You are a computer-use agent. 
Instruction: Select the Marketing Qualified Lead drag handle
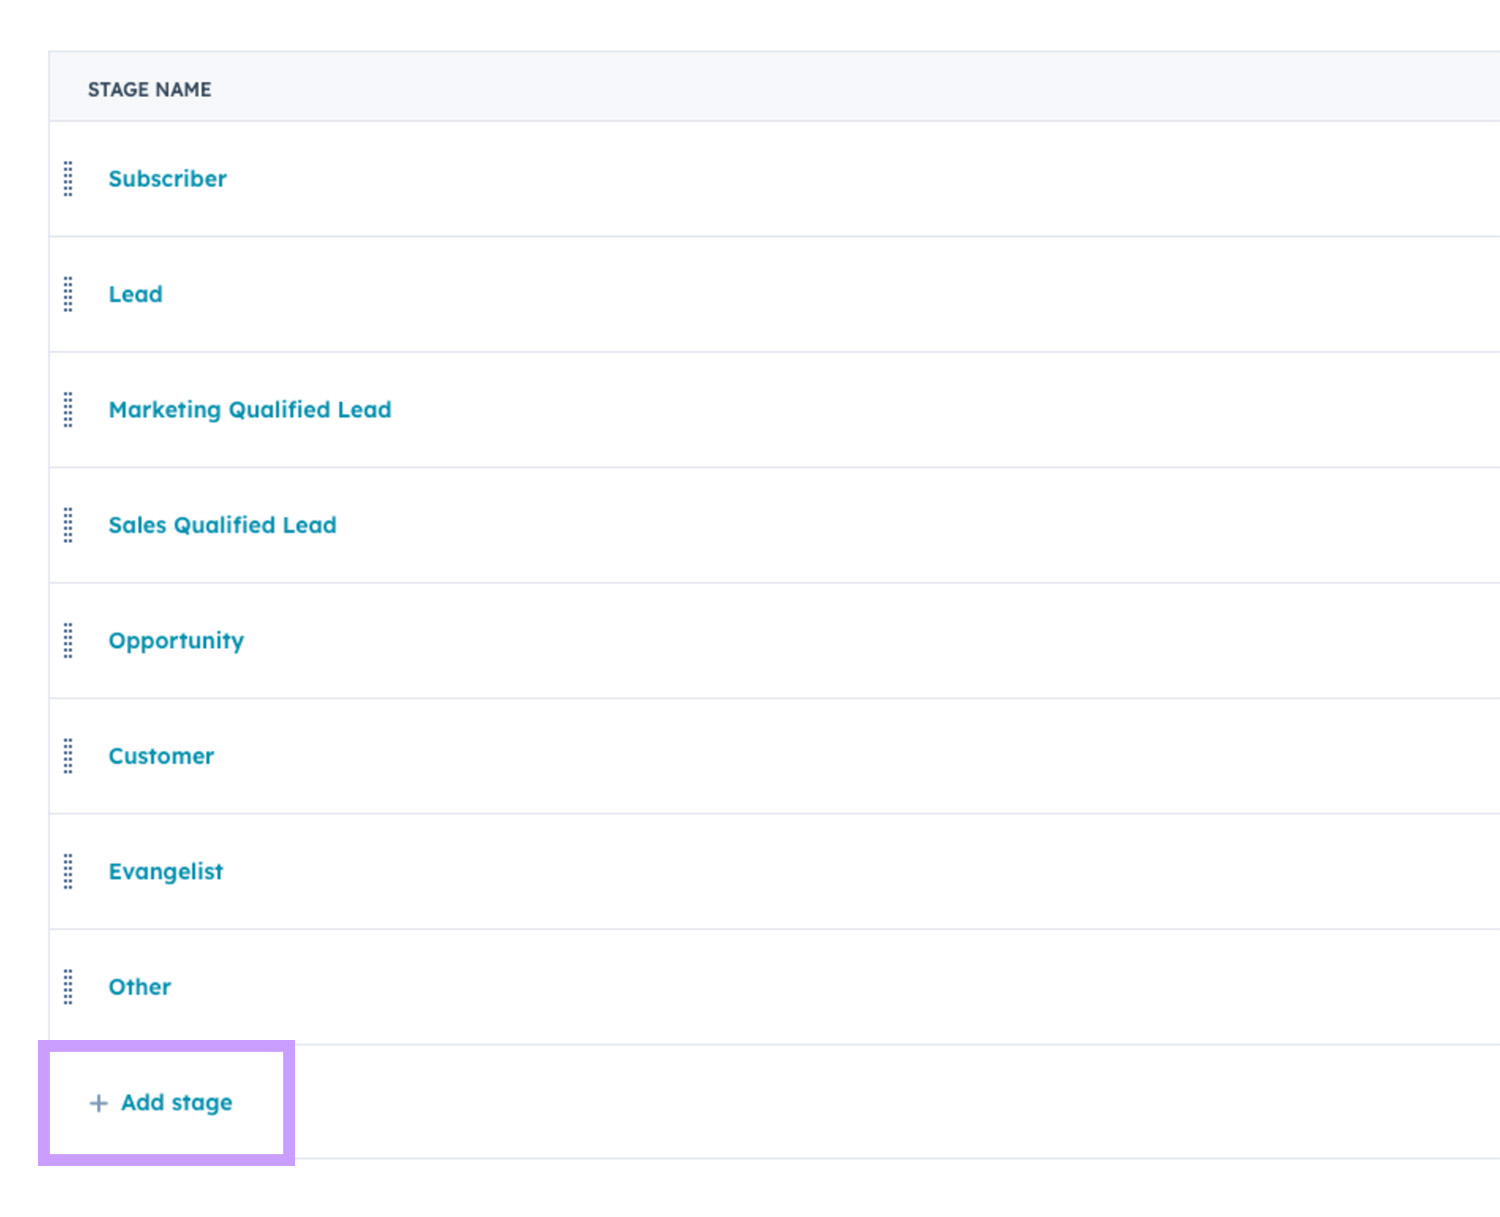point(68,410)
